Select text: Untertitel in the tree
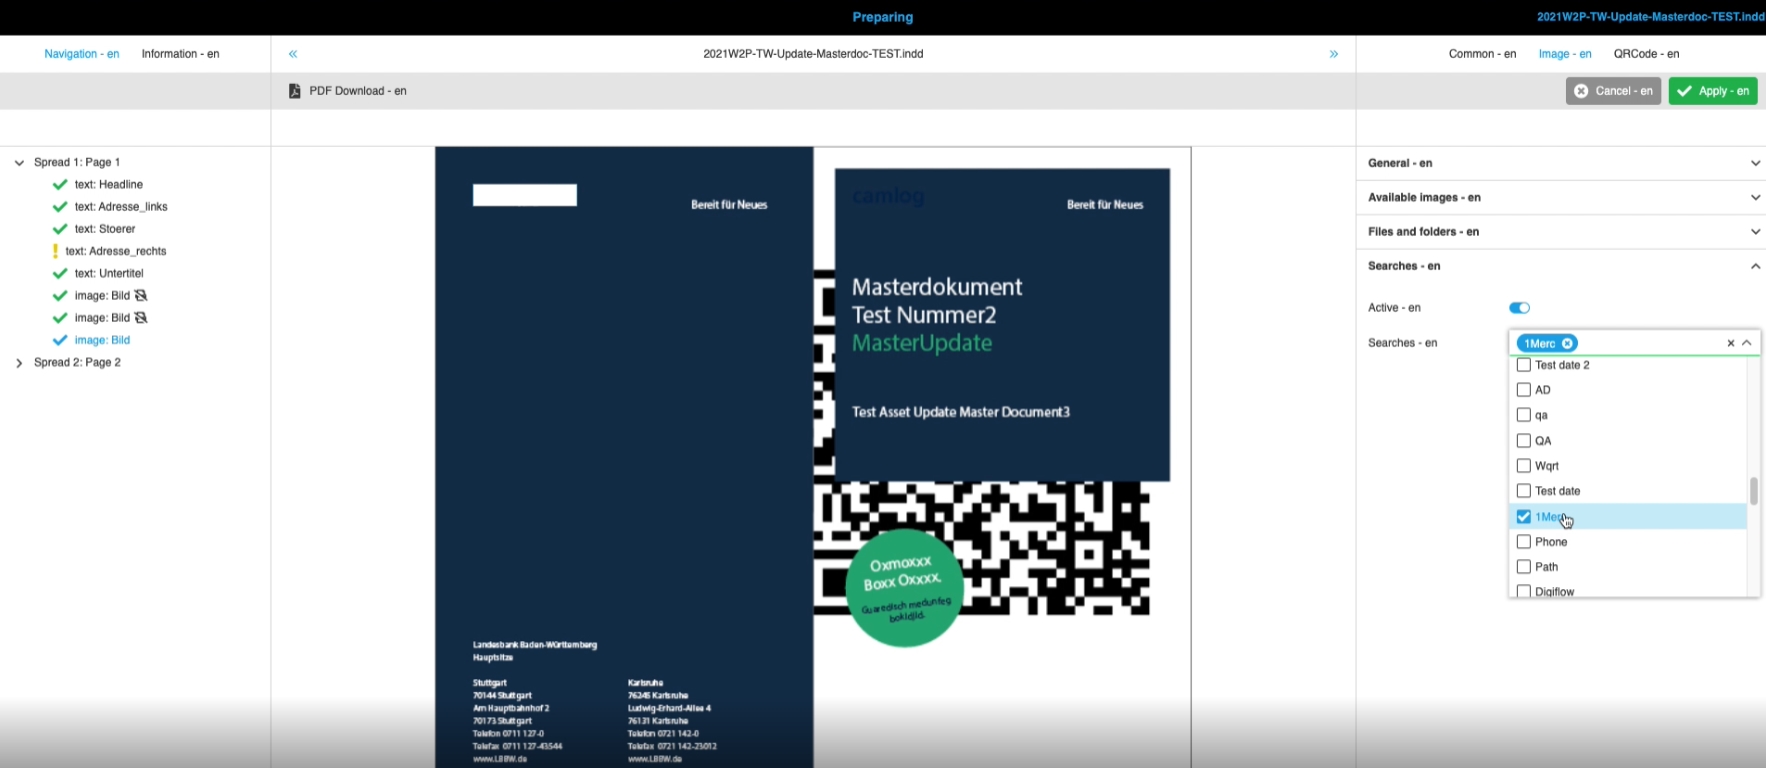This screenshot has height=768, width=1766. click(109, 273)
